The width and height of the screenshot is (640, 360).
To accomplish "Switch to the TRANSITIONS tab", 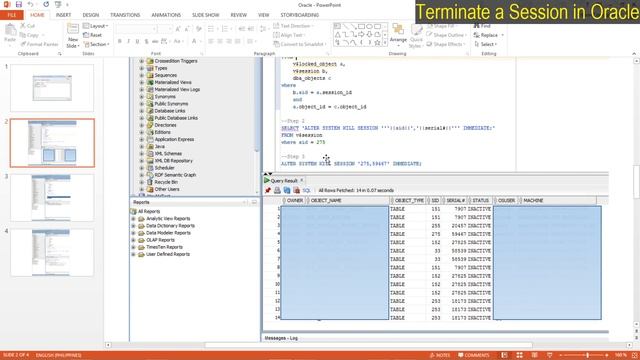I will pos(125,15).
